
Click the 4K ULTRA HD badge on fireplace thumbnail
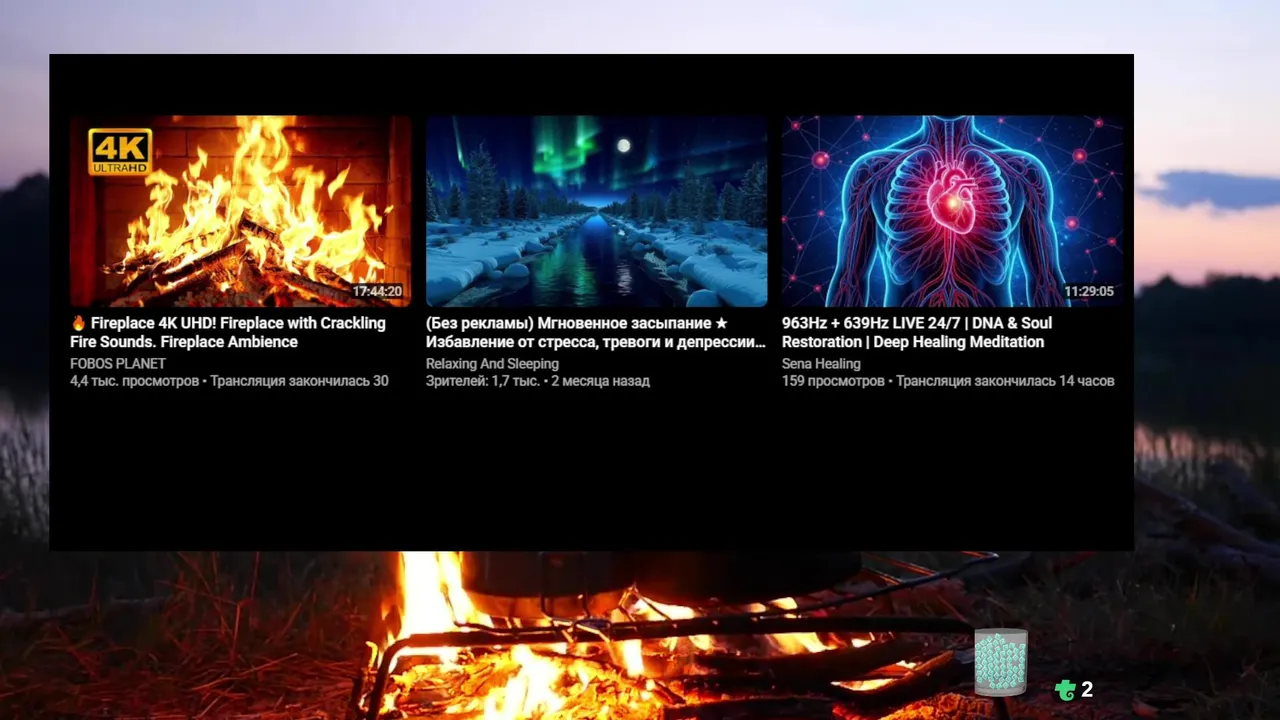click(120, 151)
